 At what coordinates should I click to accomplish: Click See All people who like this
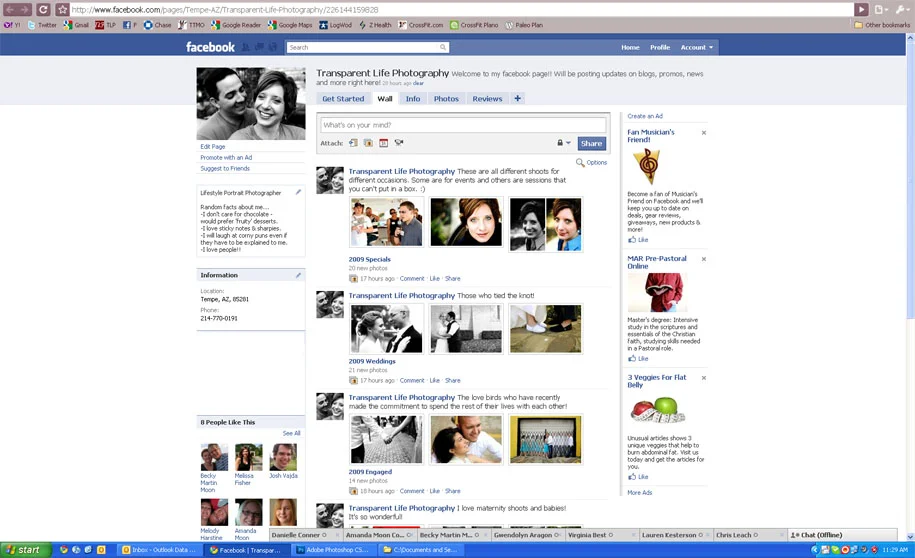(291, 433)
